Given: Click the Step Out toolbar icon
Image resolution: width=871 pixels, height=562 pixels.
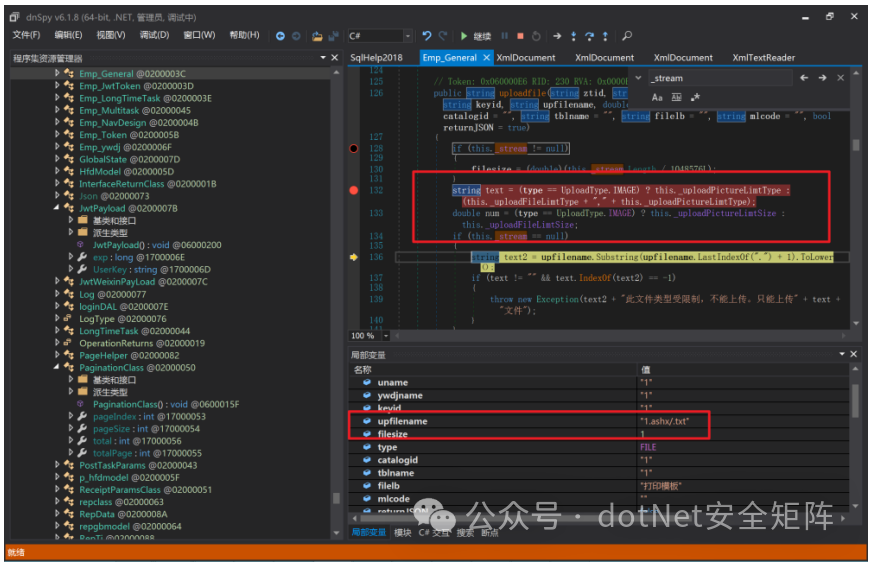Looking at the screenshot, I should [x=605, y=36].
